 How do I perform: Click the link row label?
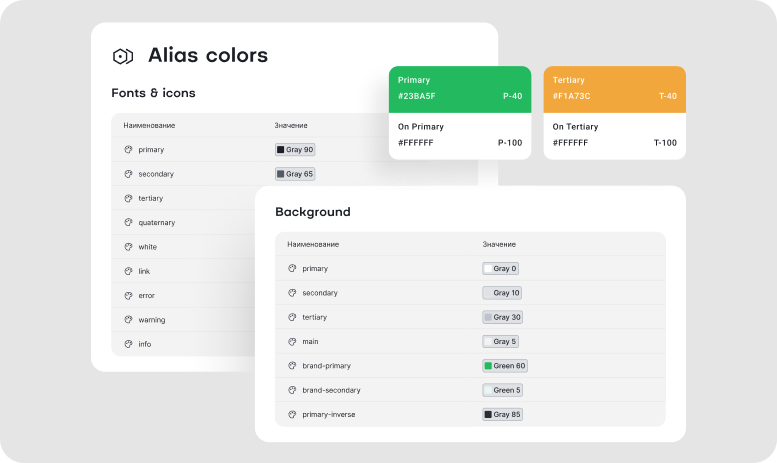tap(144, 271)
